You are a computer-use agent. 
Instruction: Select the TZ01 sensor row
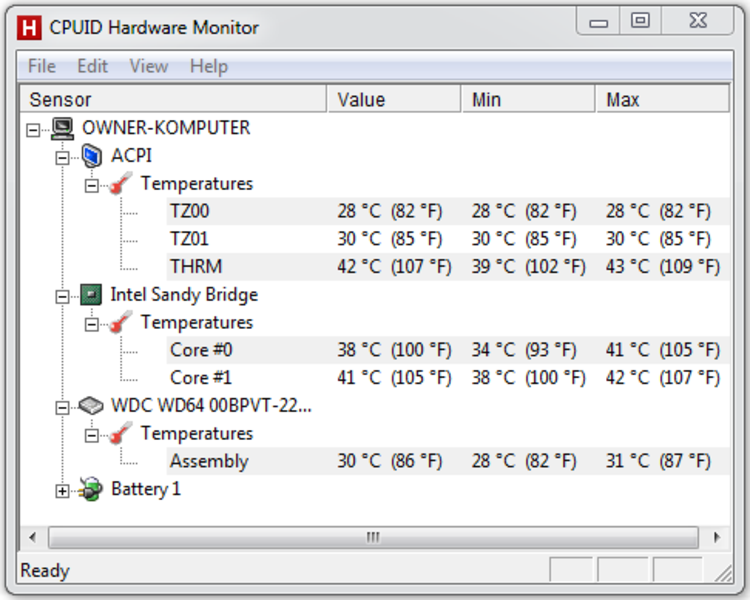[448, 239]
